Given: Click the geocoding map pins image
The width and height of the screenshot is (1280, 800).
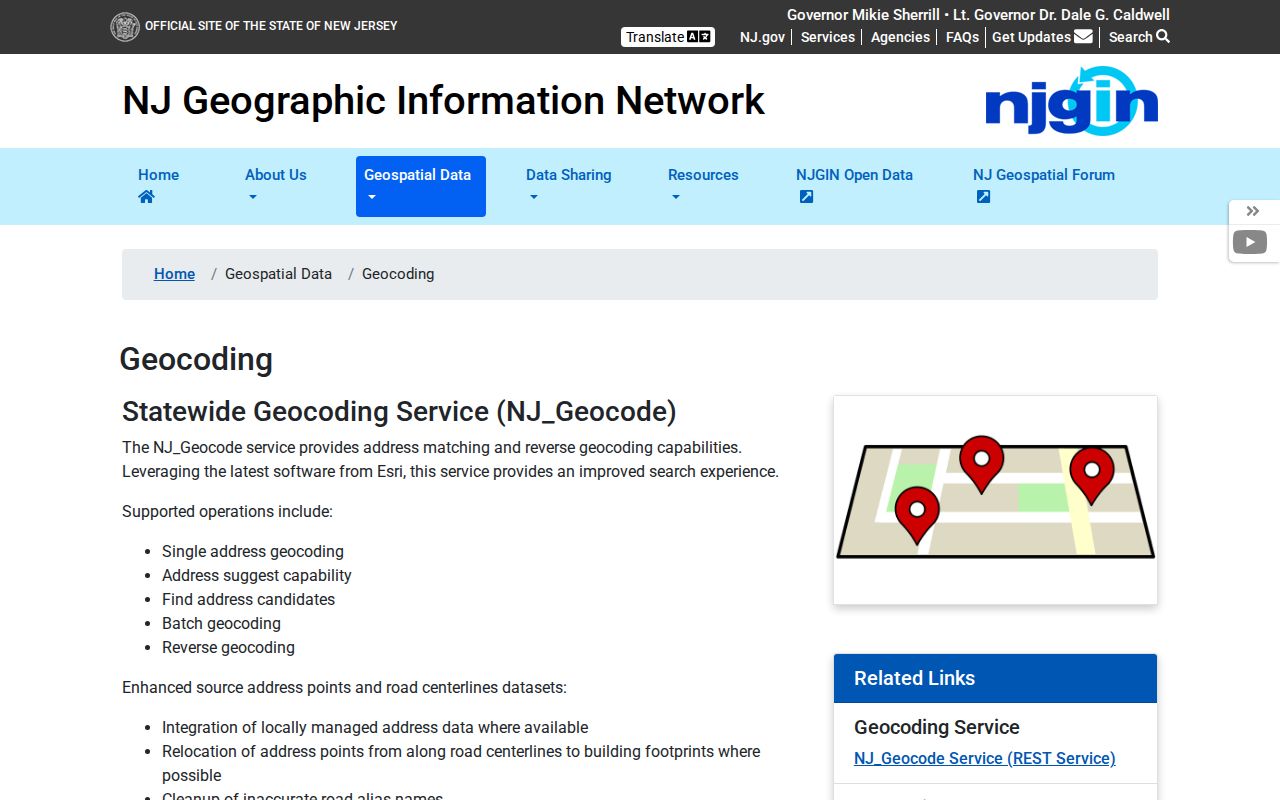Looking at the screenshot, I should pos(995,500).
